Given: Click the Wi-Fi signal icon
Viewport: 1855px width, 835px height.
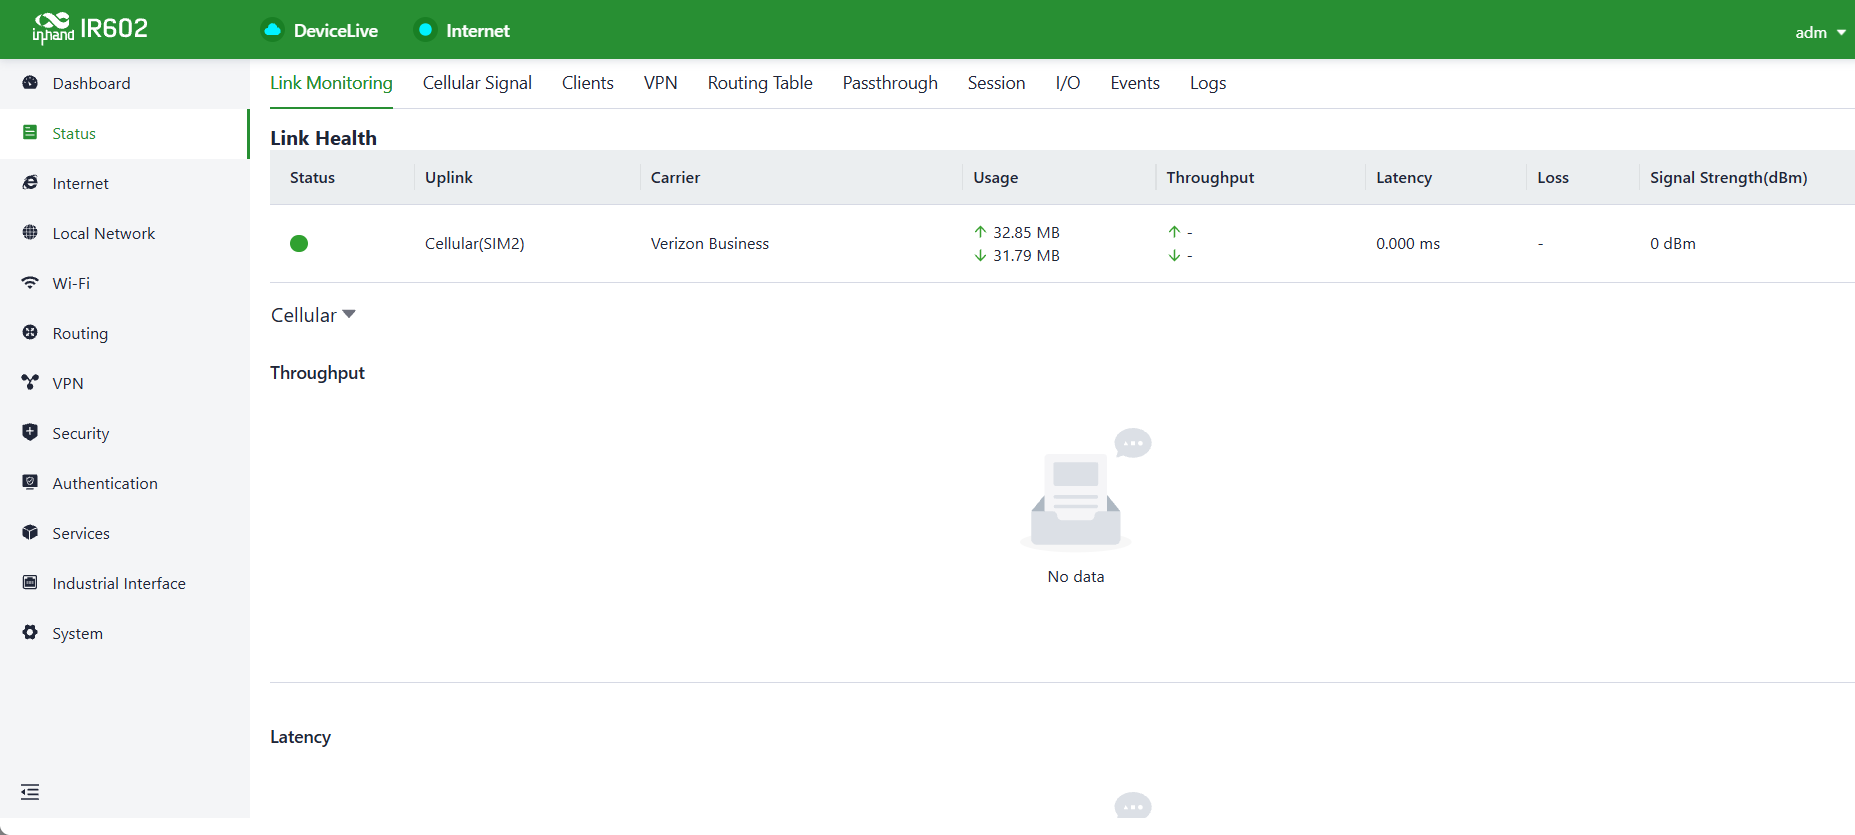Looking at the screenshot, I should tap(30, 283).
